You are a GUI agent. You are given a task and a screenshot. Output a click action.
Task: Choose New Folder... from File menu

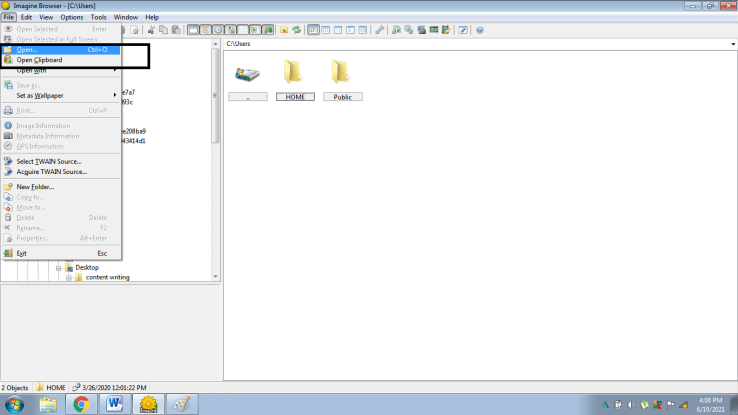pyautogui.click(x=61, y=187)
